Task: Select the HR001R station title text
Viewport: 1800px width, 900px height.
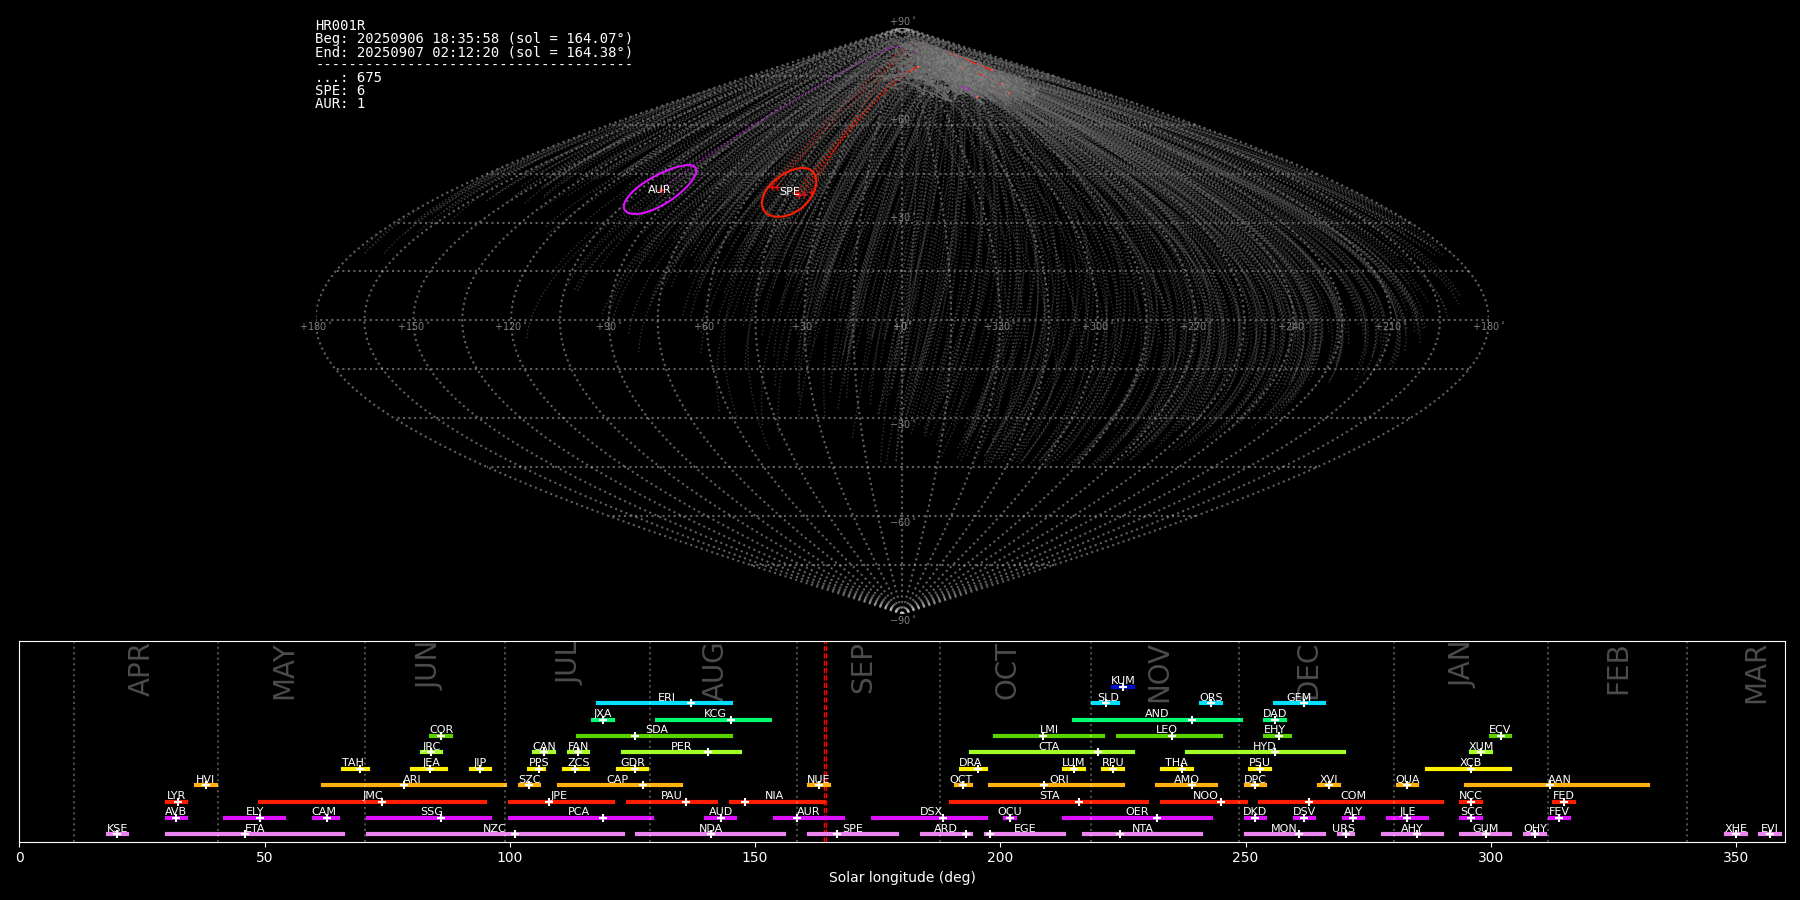Action: pos(340,26)
